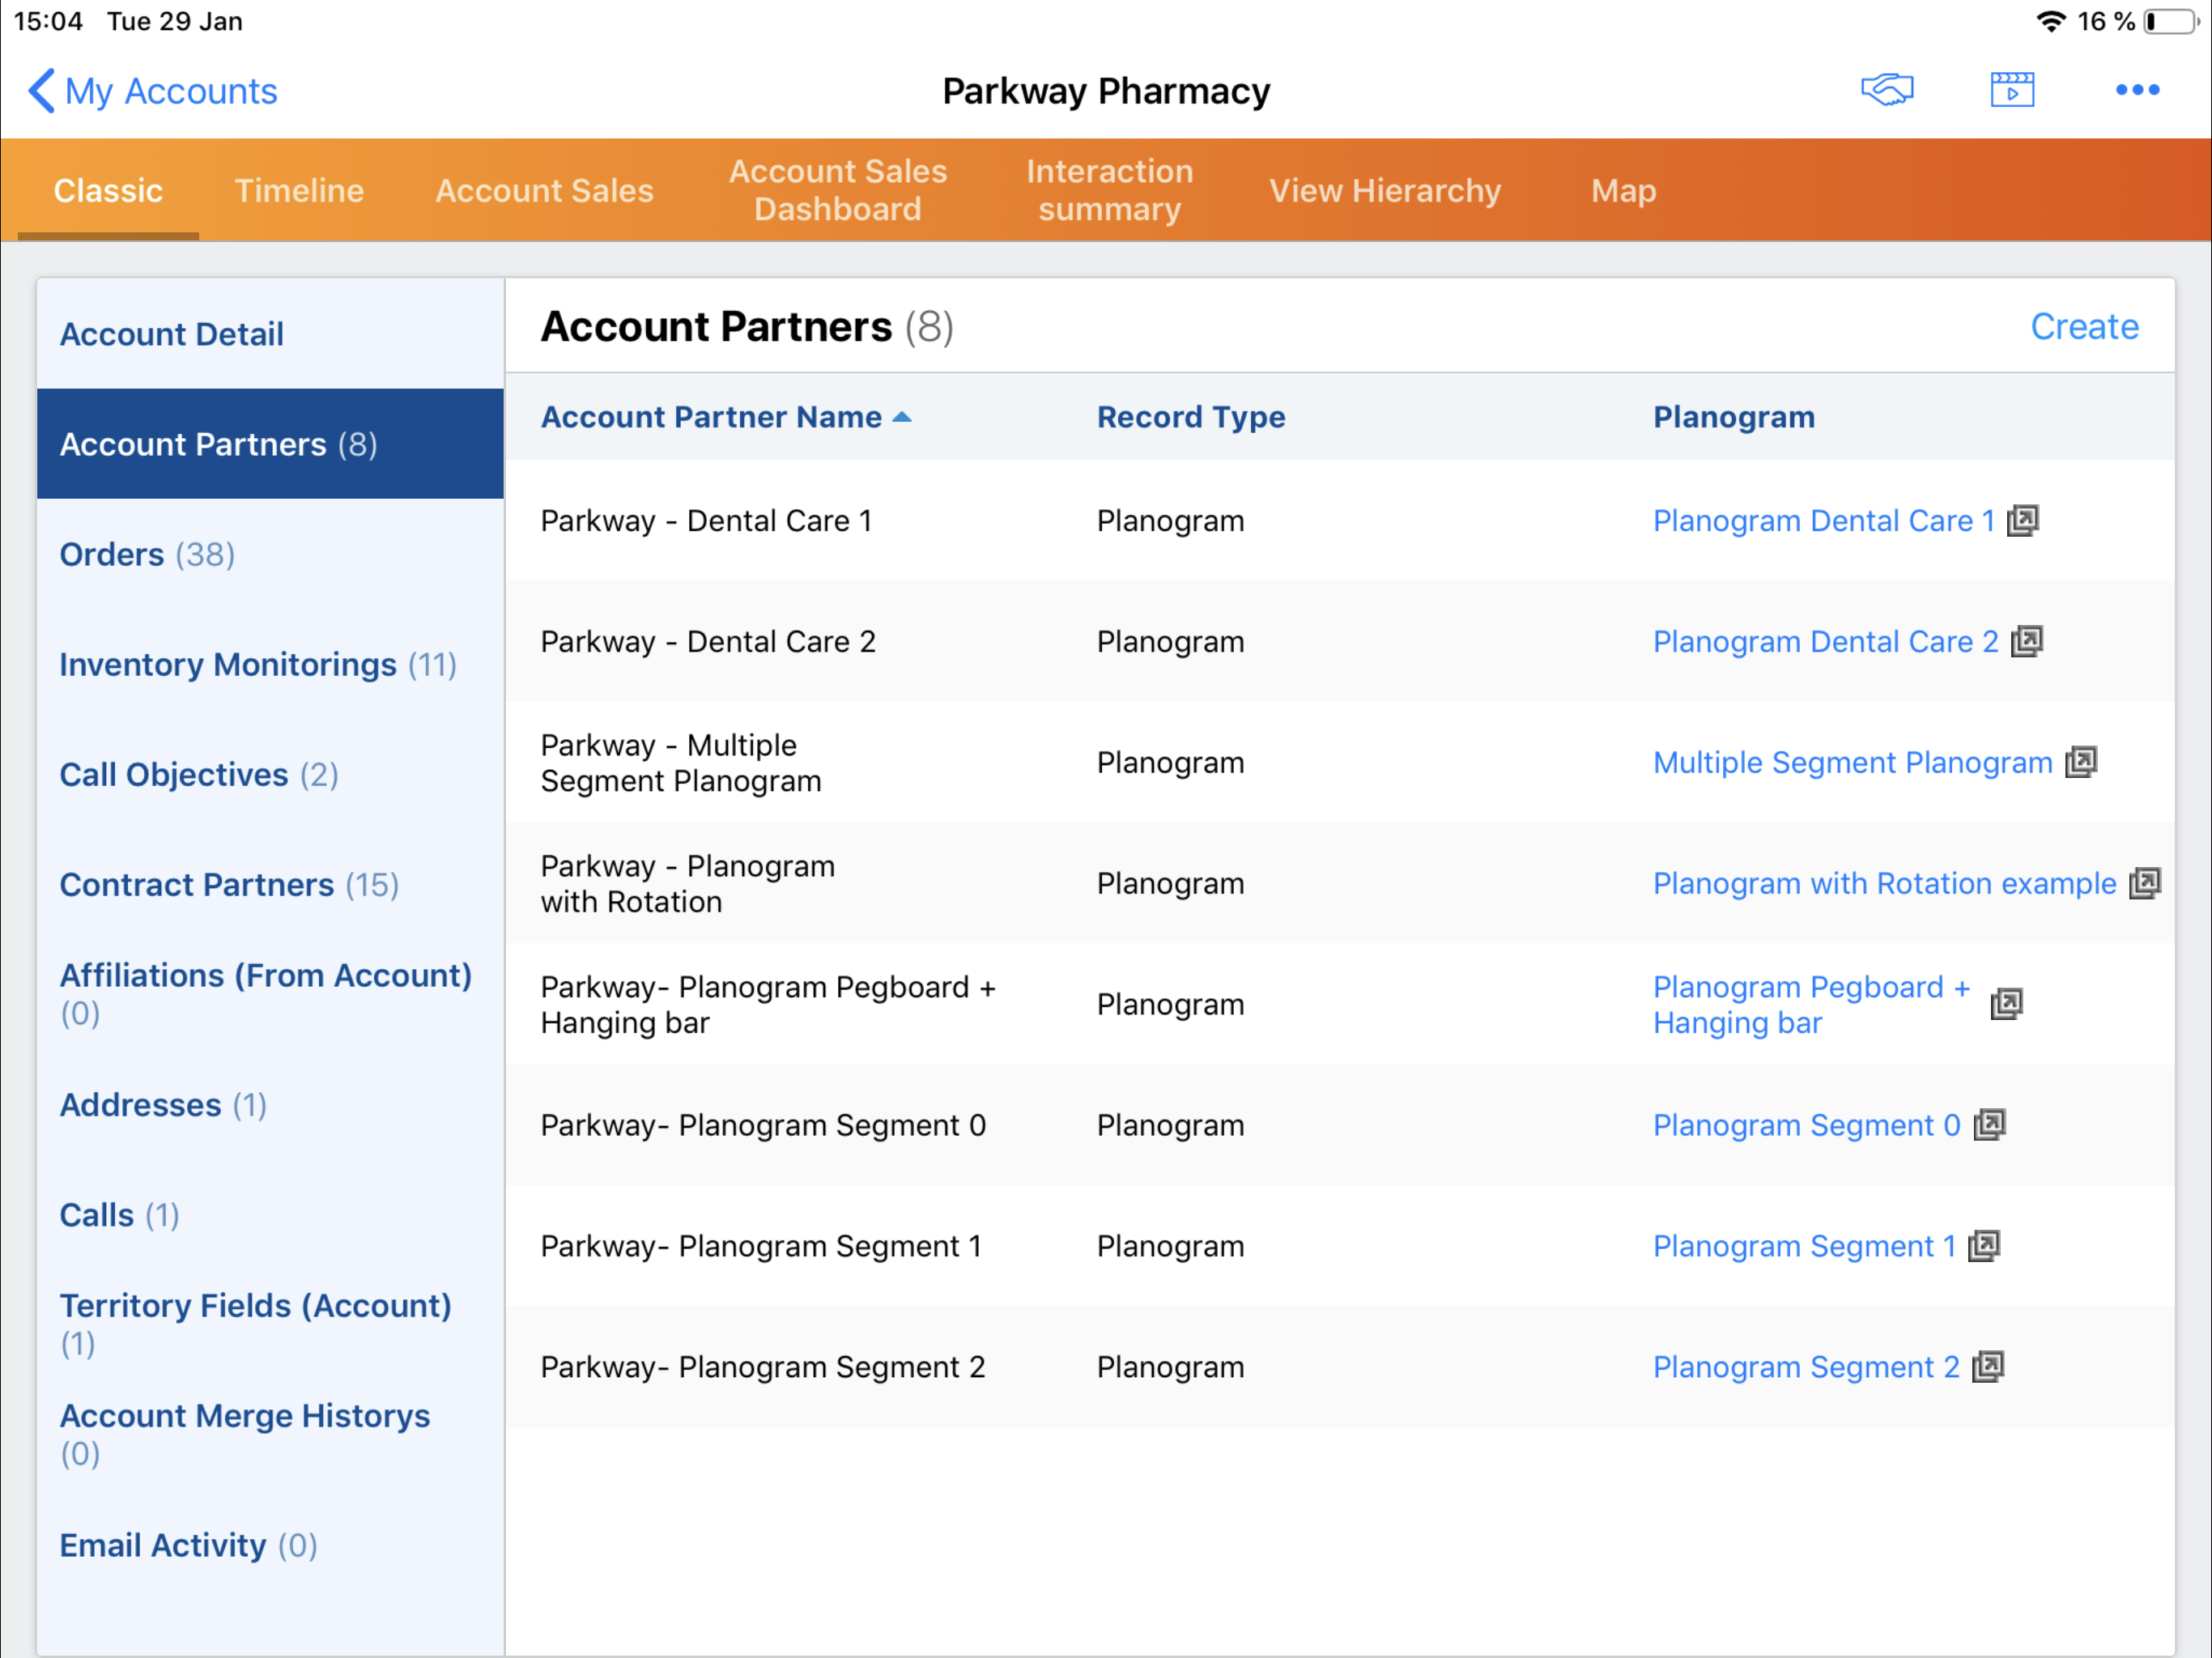The height and width of the screenshot is (1658, 2212).
Task: Click popup icon beside Planogram Segment 0
Action: click(x=1989, y=1125)
